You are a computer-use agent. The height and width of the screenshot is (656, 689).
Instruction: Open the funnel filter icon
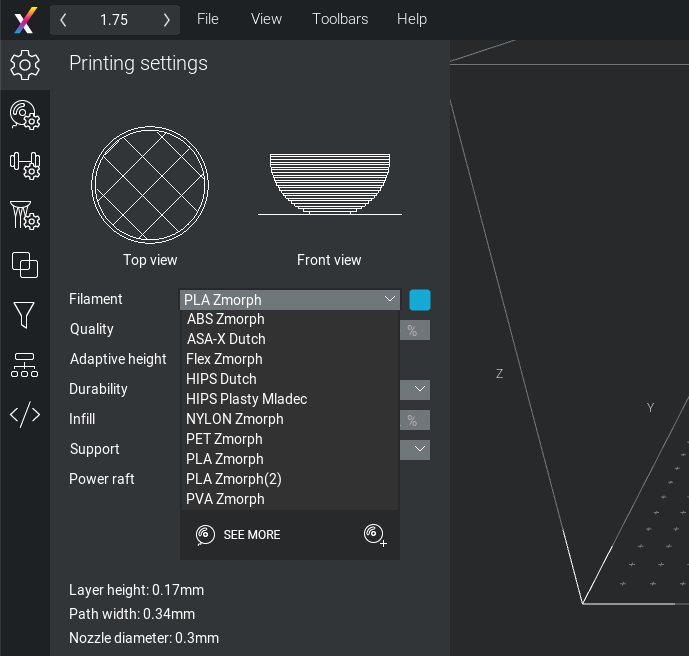pos(24,315)
